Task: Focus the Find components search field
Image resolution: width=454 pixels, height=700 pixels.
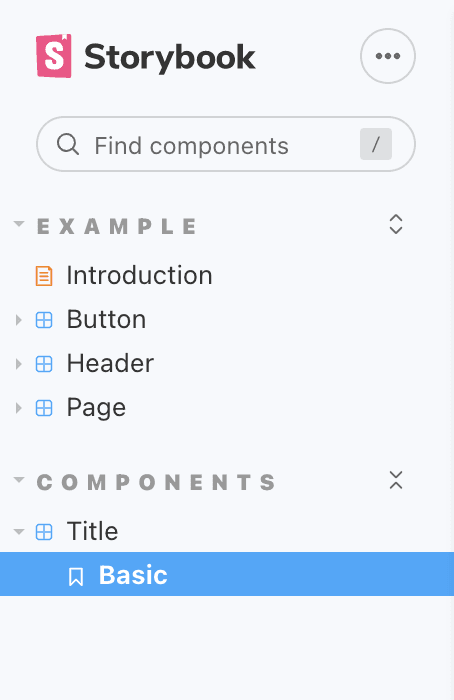Action: (226, 144)
